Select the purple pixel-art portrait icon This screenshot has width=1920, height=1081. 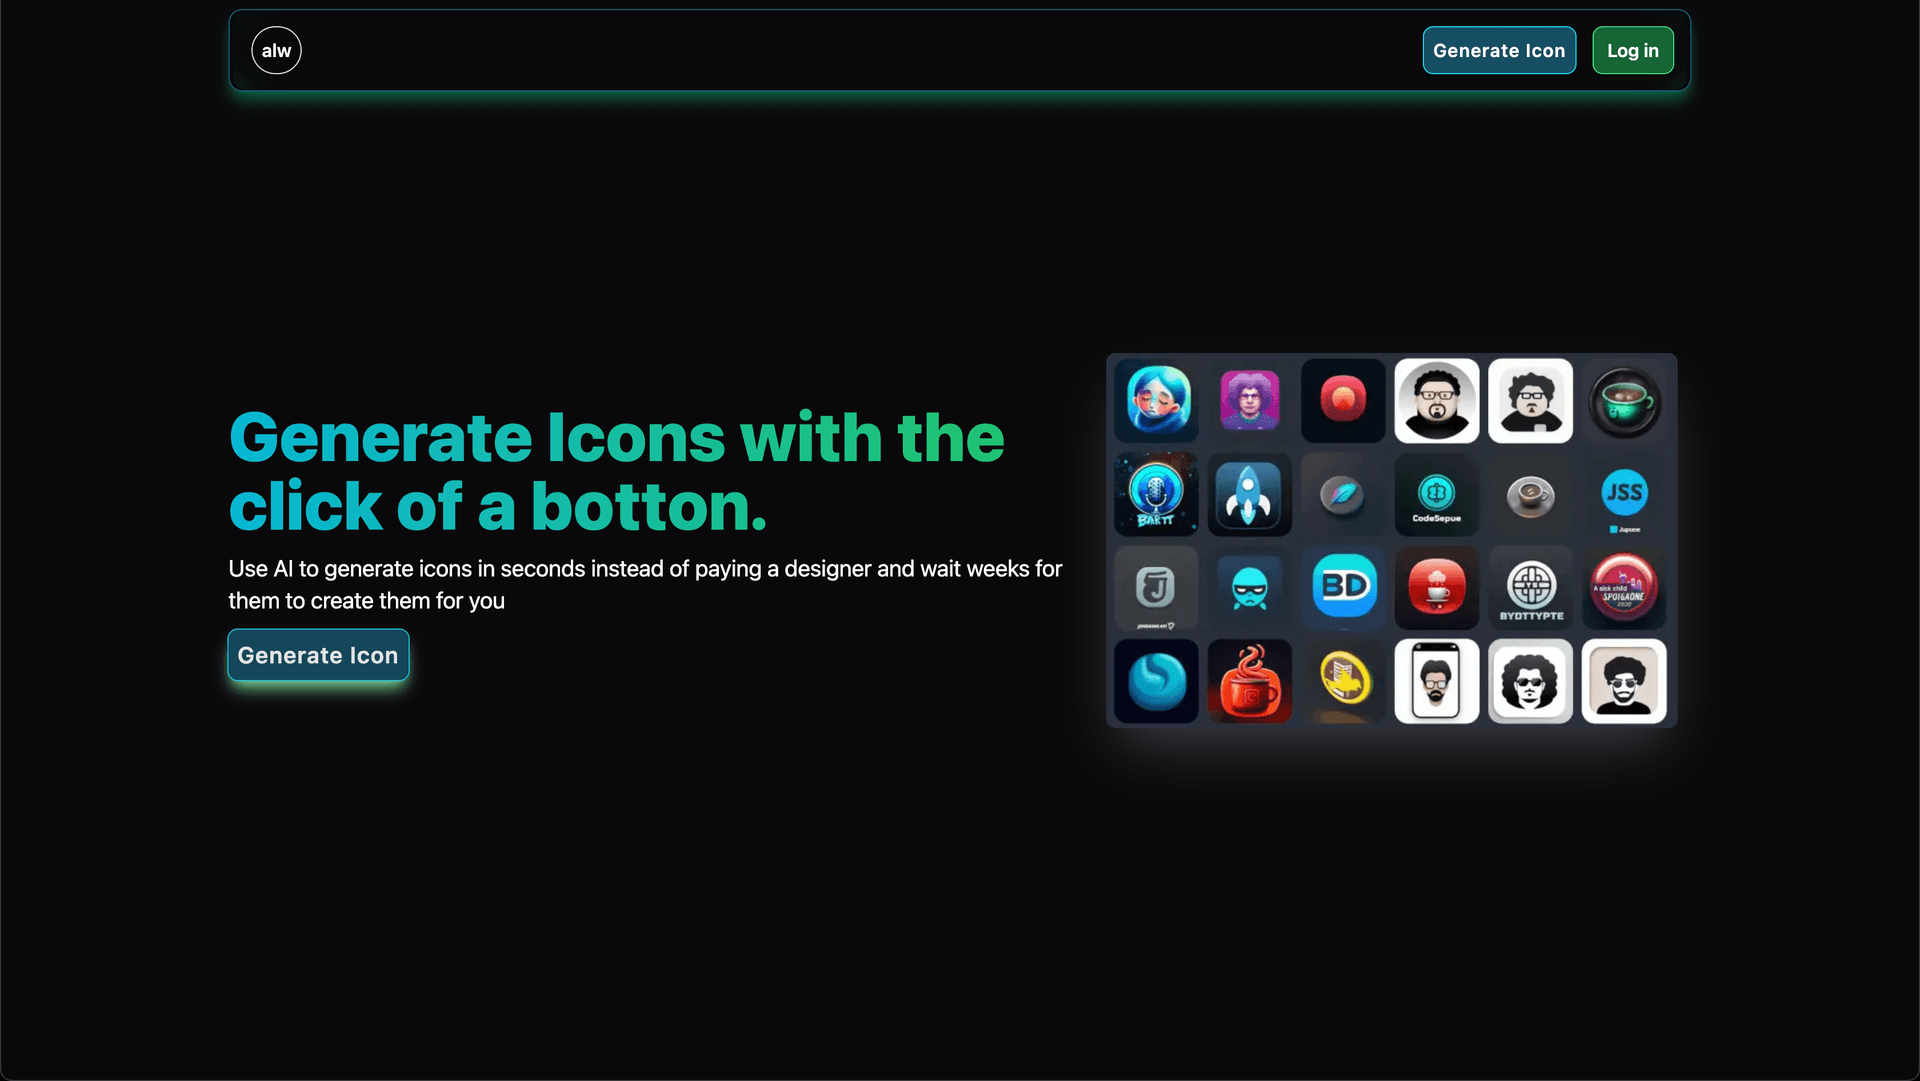(1249, 401)
